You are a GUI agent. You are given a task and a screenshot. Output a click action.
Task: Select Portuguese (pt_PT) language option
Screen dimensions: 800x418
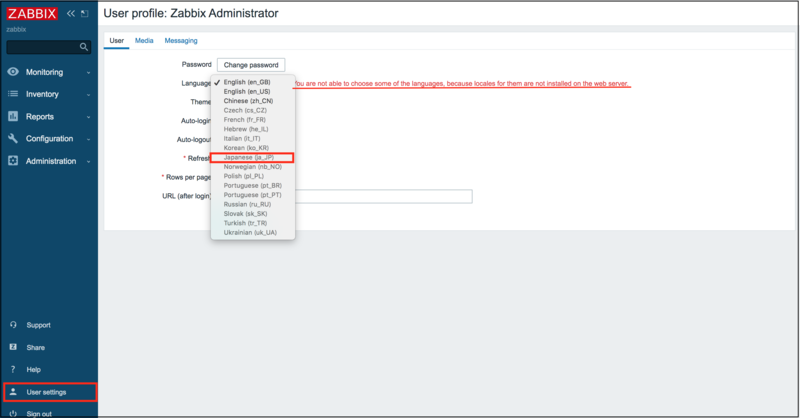[x=253, y=195]
